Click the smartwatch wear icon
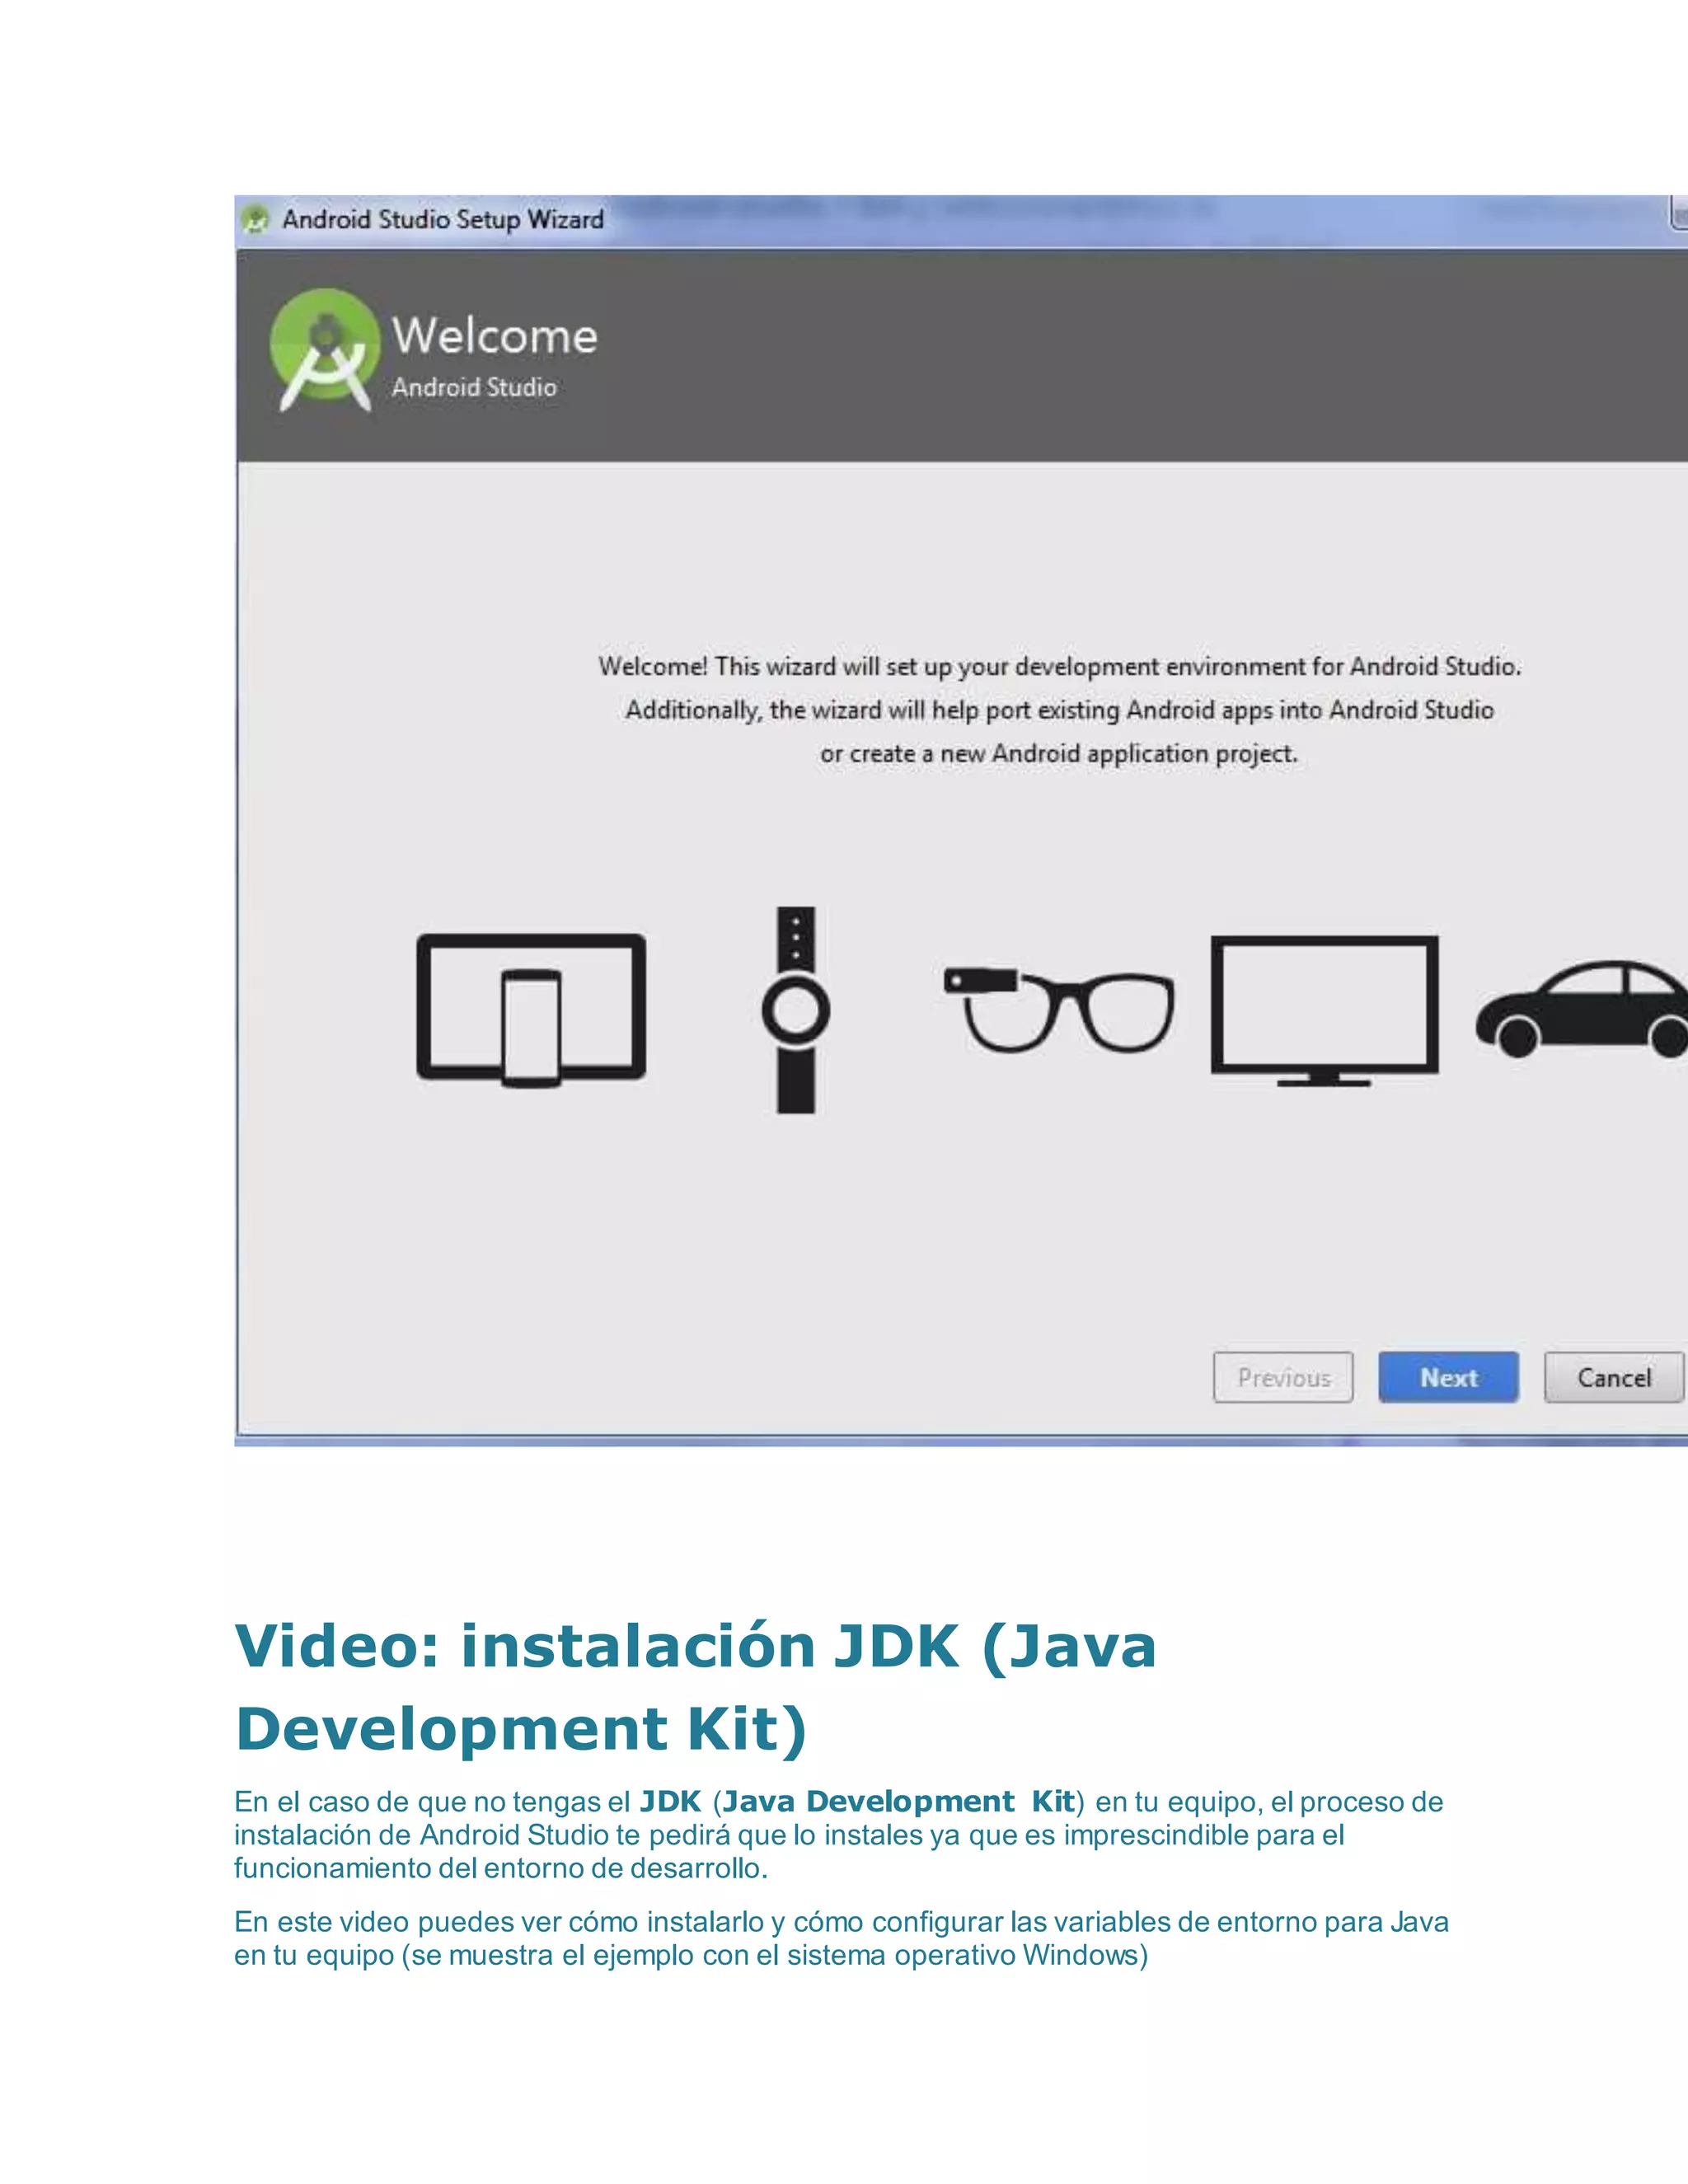Viewport: 1688px width, 2184px height. point(796,1010)
